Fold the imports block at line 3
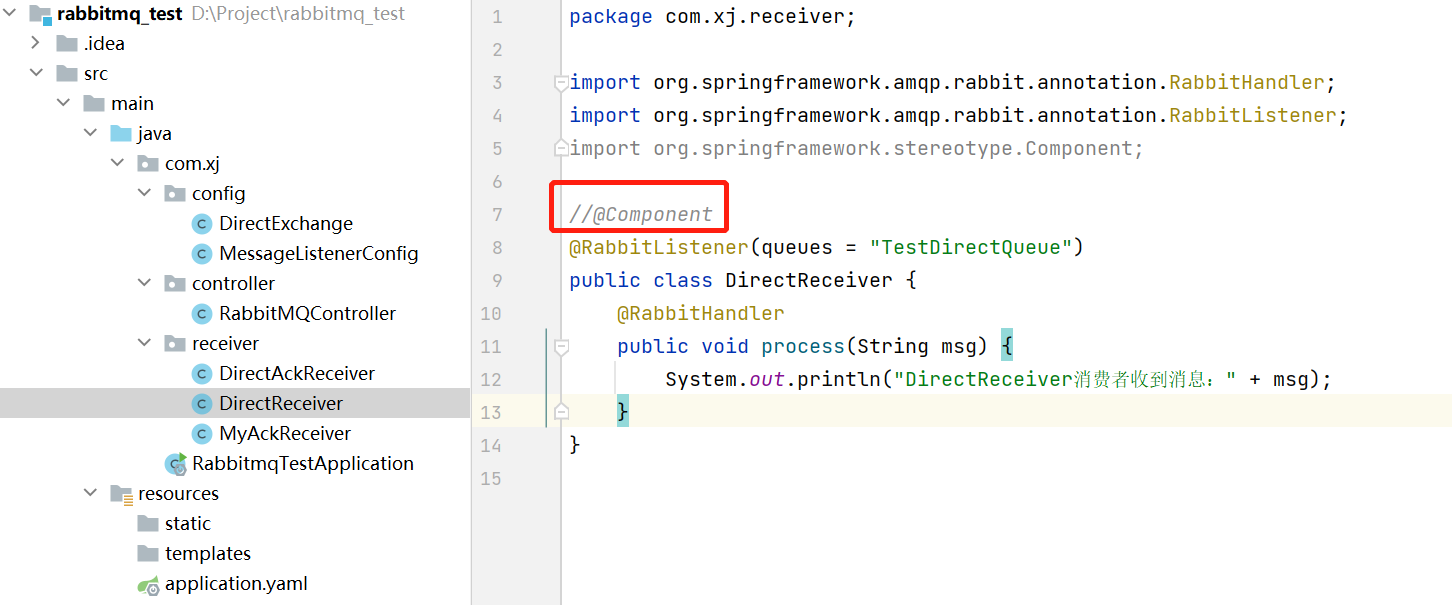 [561, 83]
